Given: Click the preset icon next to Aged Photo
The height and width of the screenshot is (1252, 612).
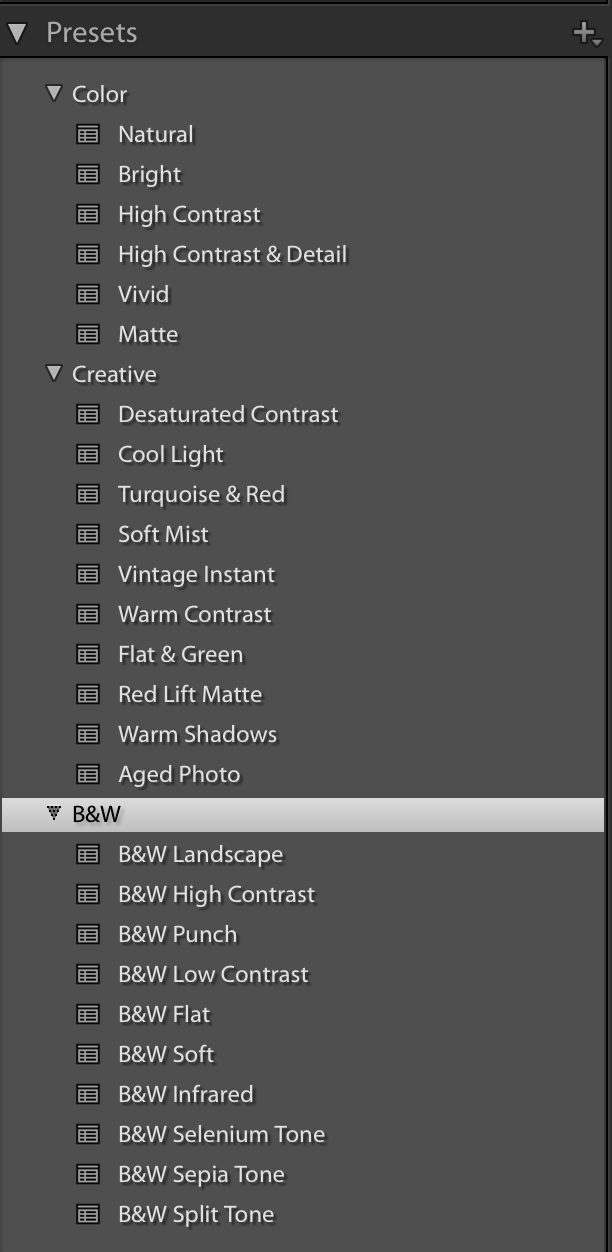Looking at the screenshot, I should pyautogui.click(x=88, y=774).
